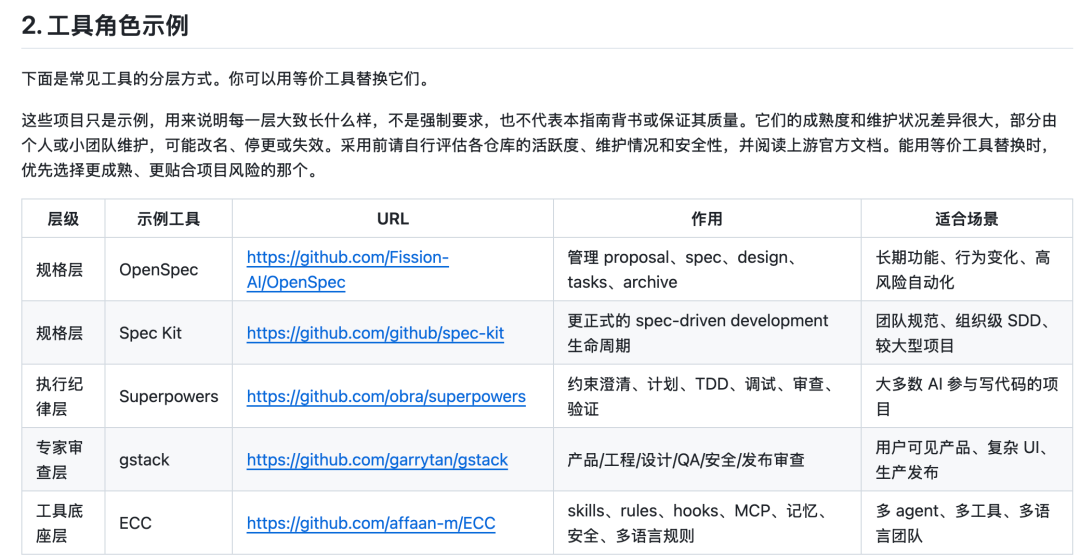The height and width of the screenshot is (560, 1080).
Task: Click the '适合场景' column header
Action: point(966,218)
